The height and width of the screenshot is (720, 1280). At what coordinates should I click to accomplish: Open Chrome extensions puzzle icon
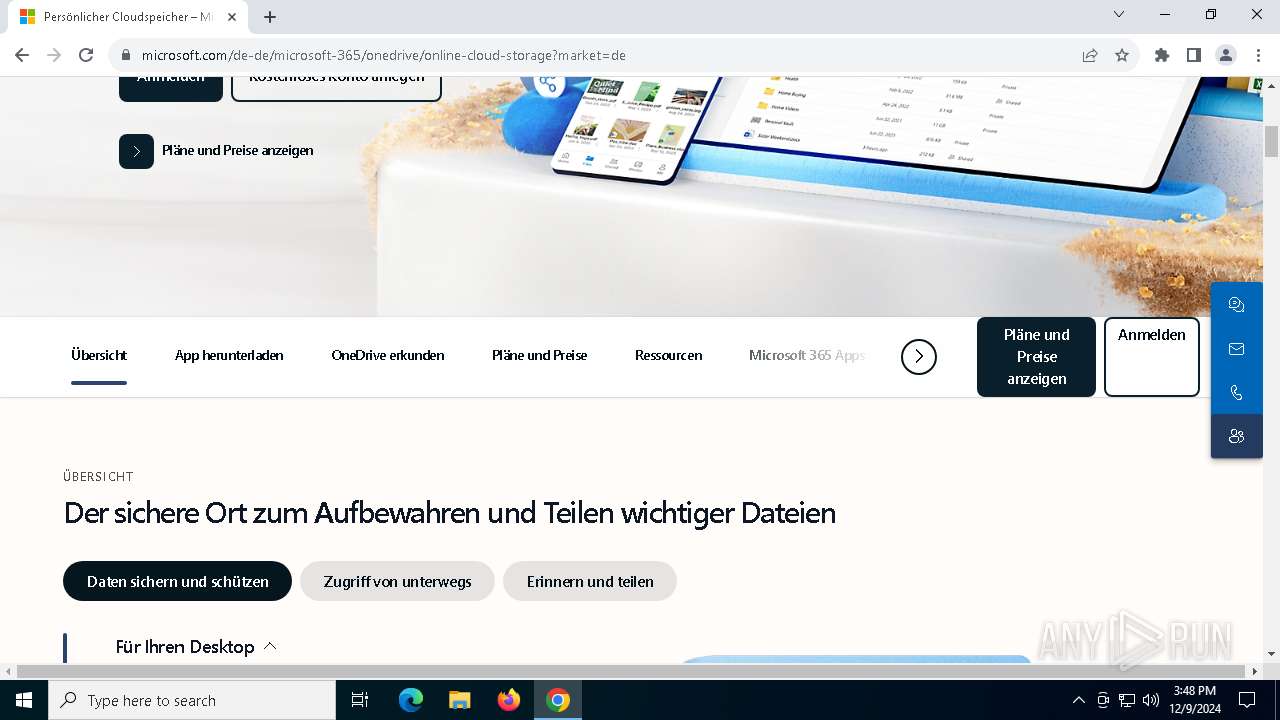(x=1161, y=55)
